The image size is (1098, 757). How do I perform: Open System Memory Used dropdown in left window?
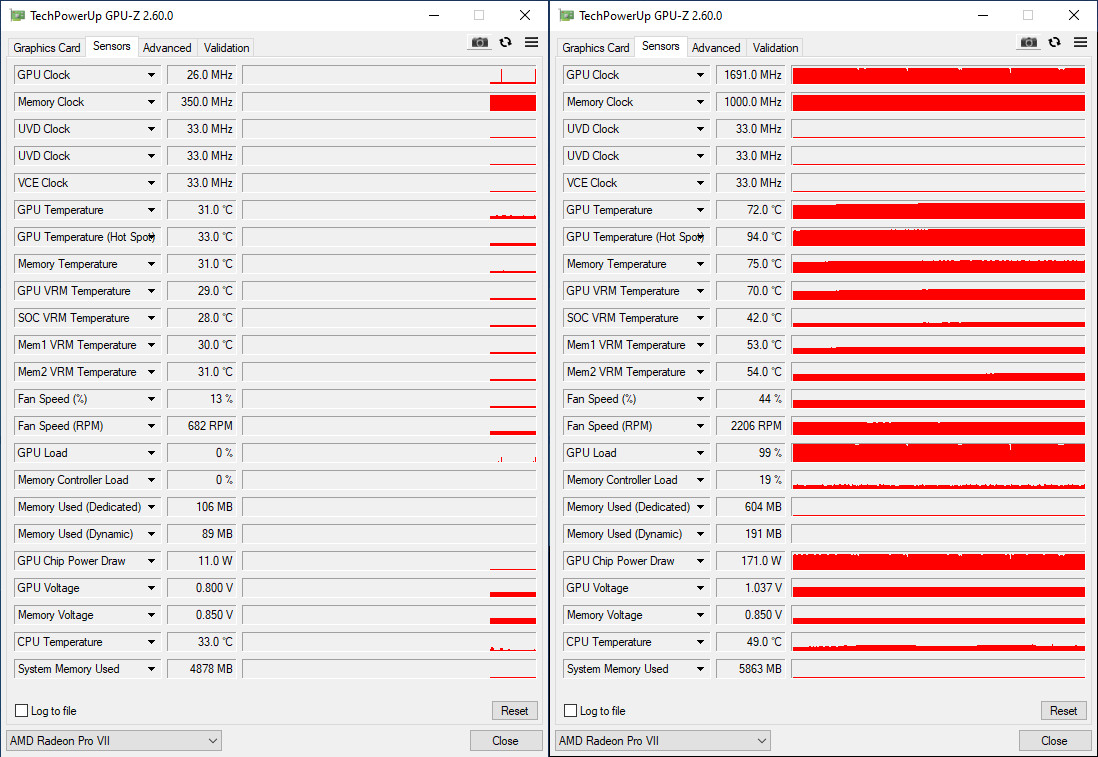coord(151,669)
